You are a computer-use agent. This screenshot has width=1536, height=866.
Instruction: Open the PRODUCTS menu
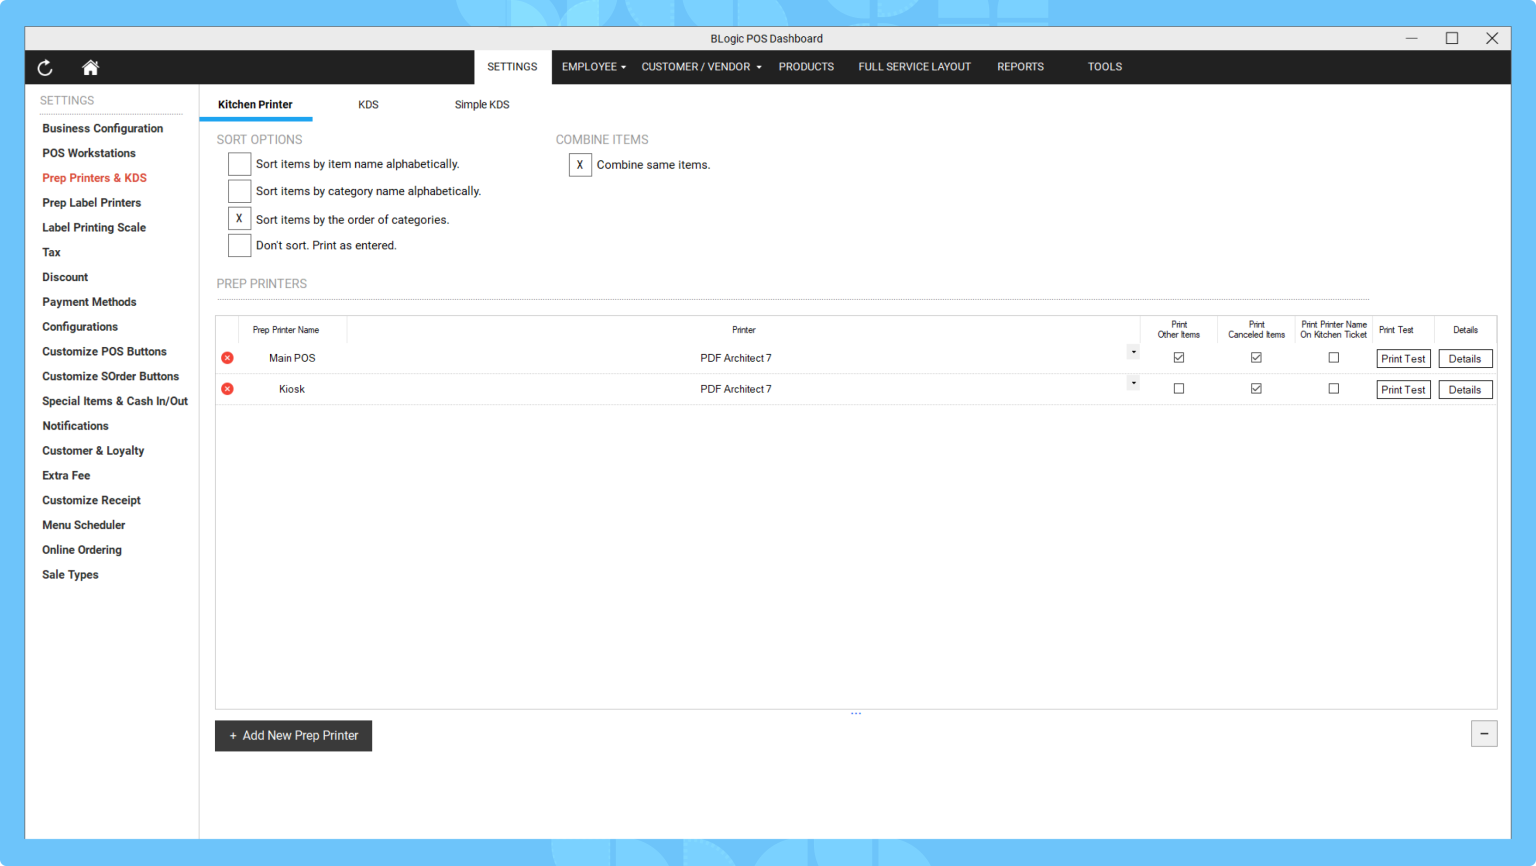tap(806, 67)
